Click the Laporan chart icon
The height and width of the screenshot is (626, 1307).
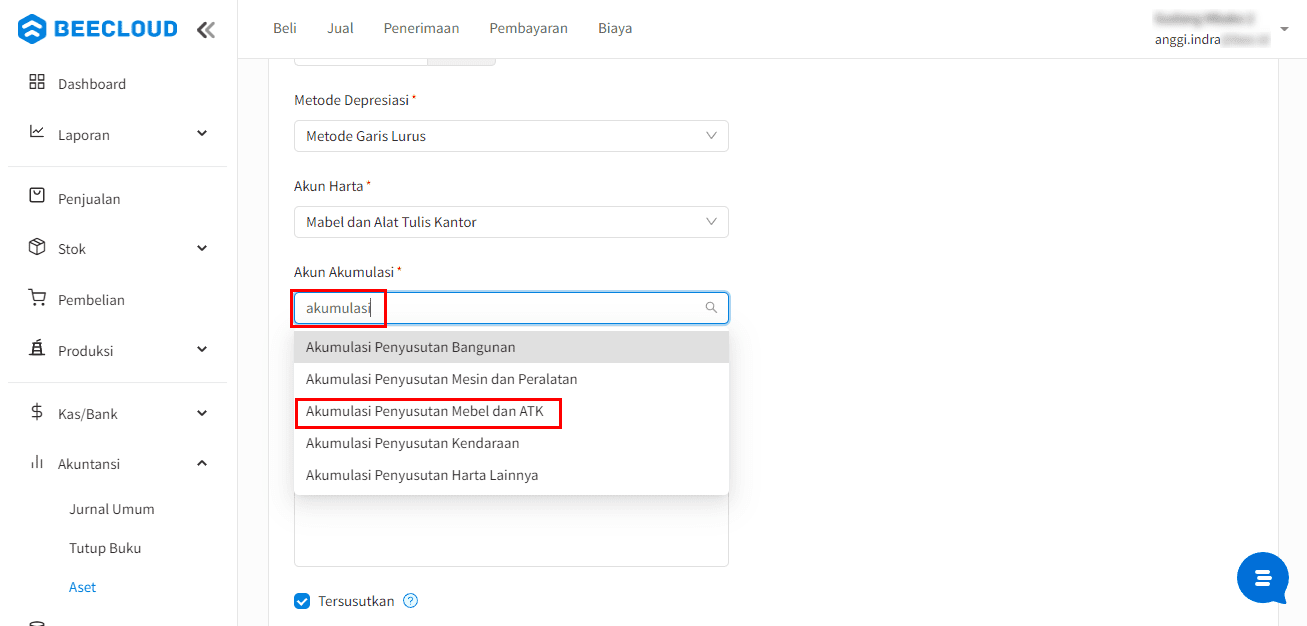tap(37, 132)
